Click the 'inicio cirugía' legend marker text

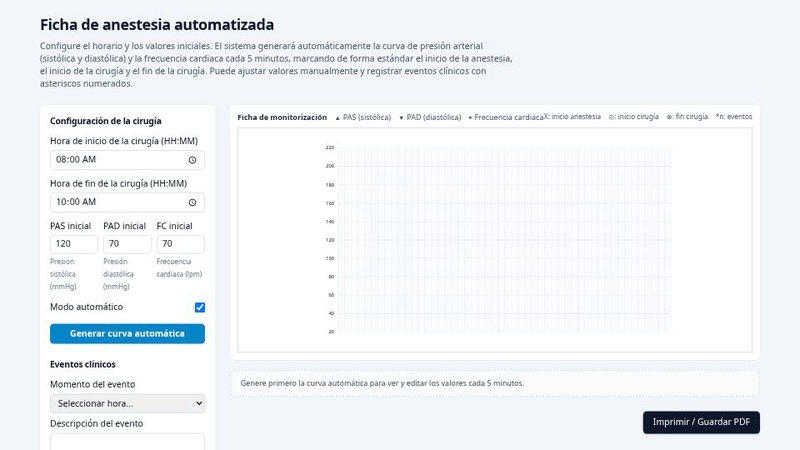click(x=634, y=117)
